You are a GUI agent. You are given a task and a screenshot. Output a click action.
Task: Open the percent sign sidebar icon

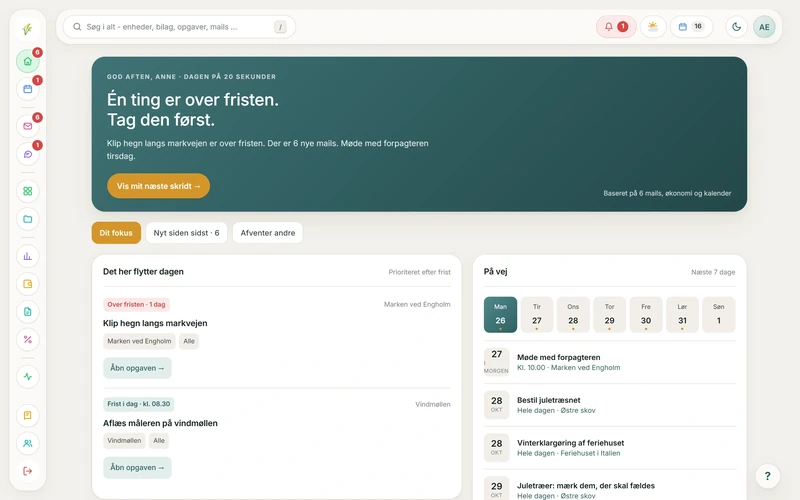[x=28, y=340]
